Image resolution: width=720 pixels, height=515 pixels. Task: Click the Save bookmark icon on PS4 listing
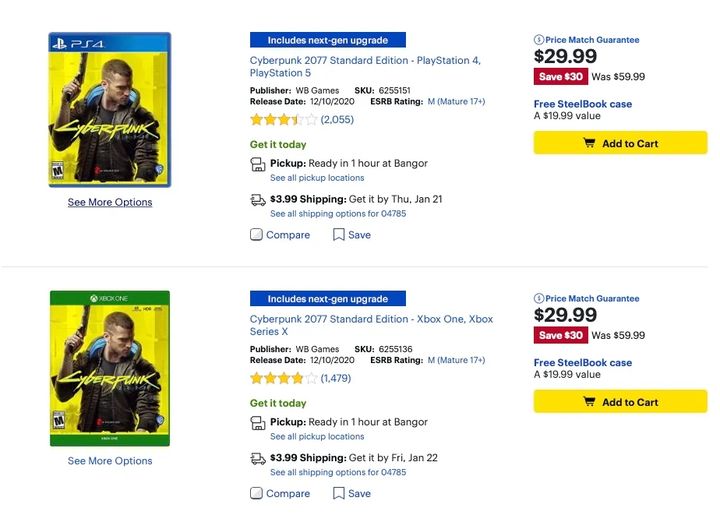[x=339, y=235]
